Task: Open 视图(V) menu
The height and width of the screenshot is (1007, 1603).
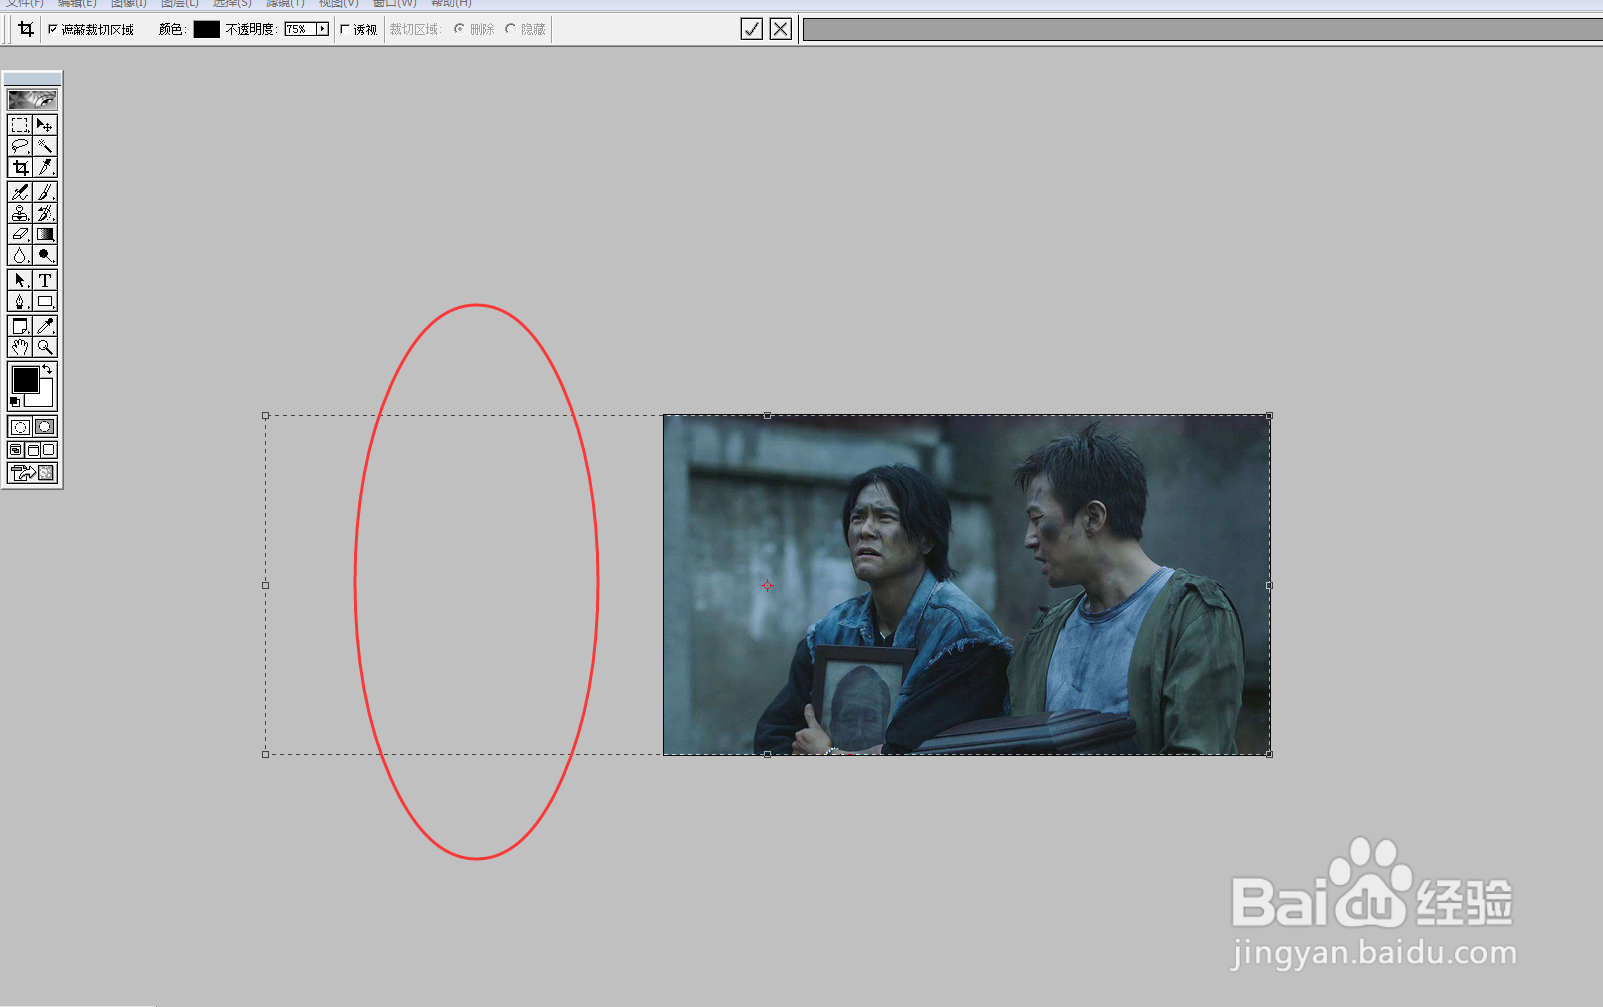Action: 338,4
